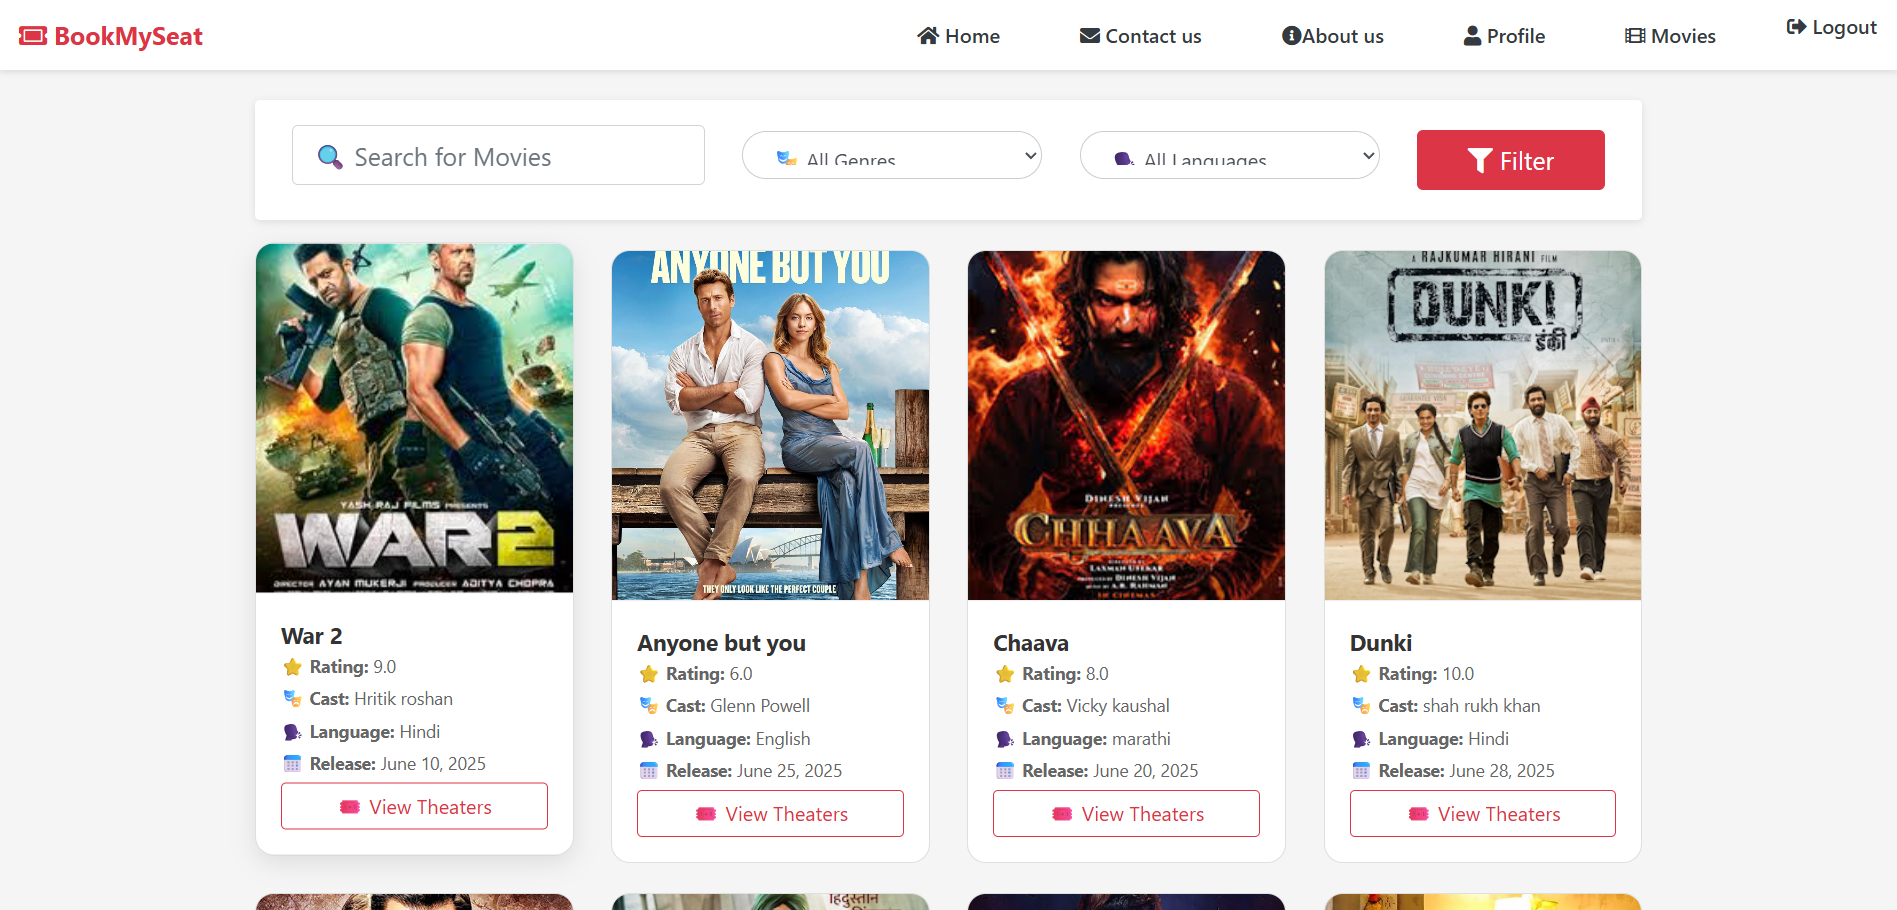This screenshot has width=1897, height=910.
Task: Open the Chaava movie poster
Action: click(1126, 425)
